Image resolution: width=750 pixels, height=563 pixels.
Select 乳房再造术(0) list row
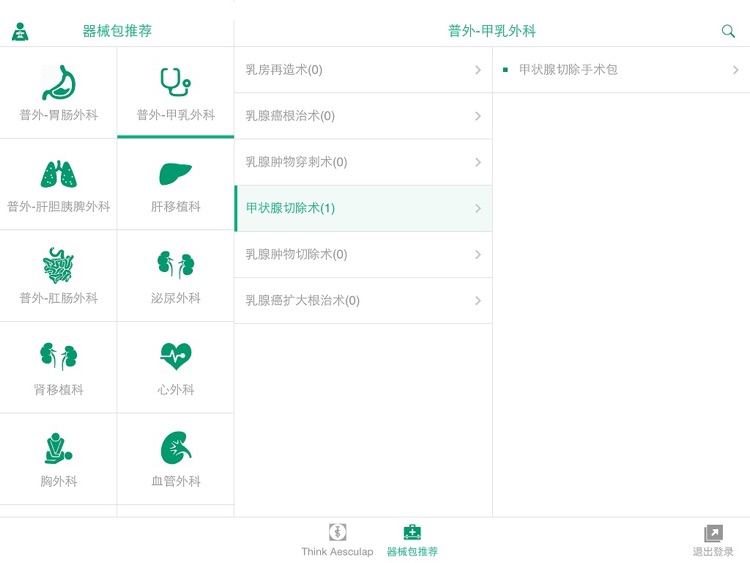point(364,70)
